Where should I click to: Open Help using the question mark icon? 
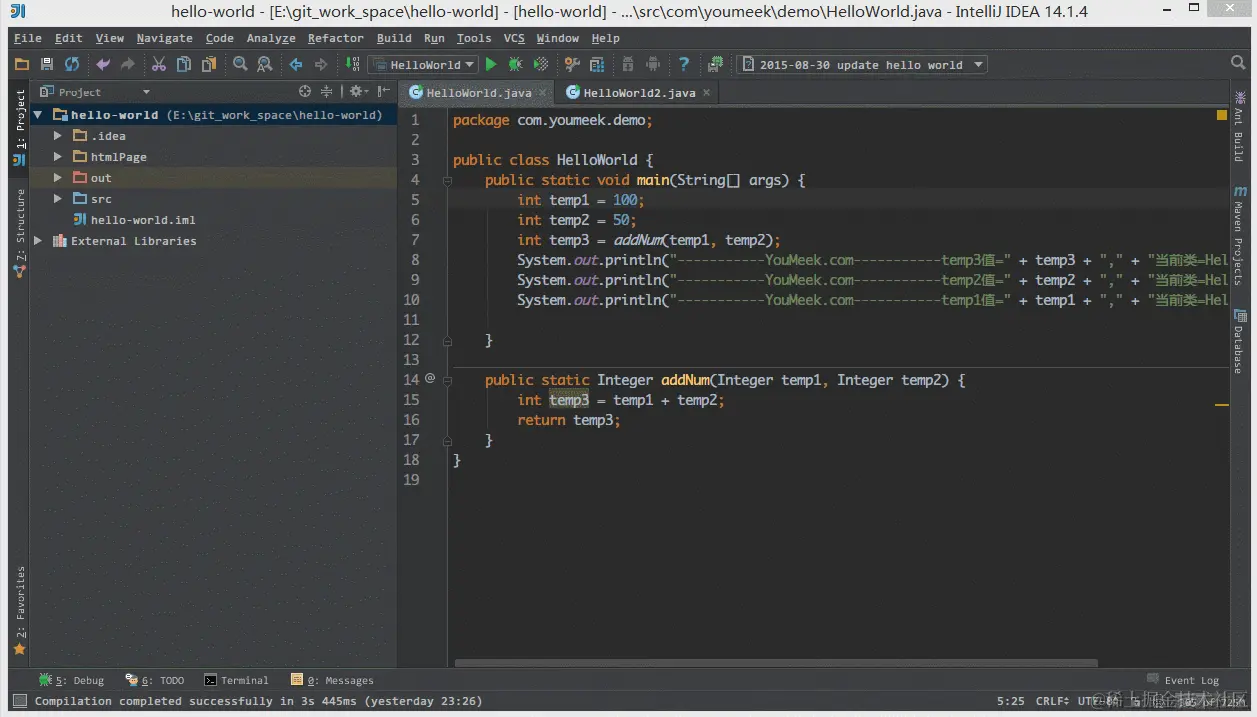[684, 63]
